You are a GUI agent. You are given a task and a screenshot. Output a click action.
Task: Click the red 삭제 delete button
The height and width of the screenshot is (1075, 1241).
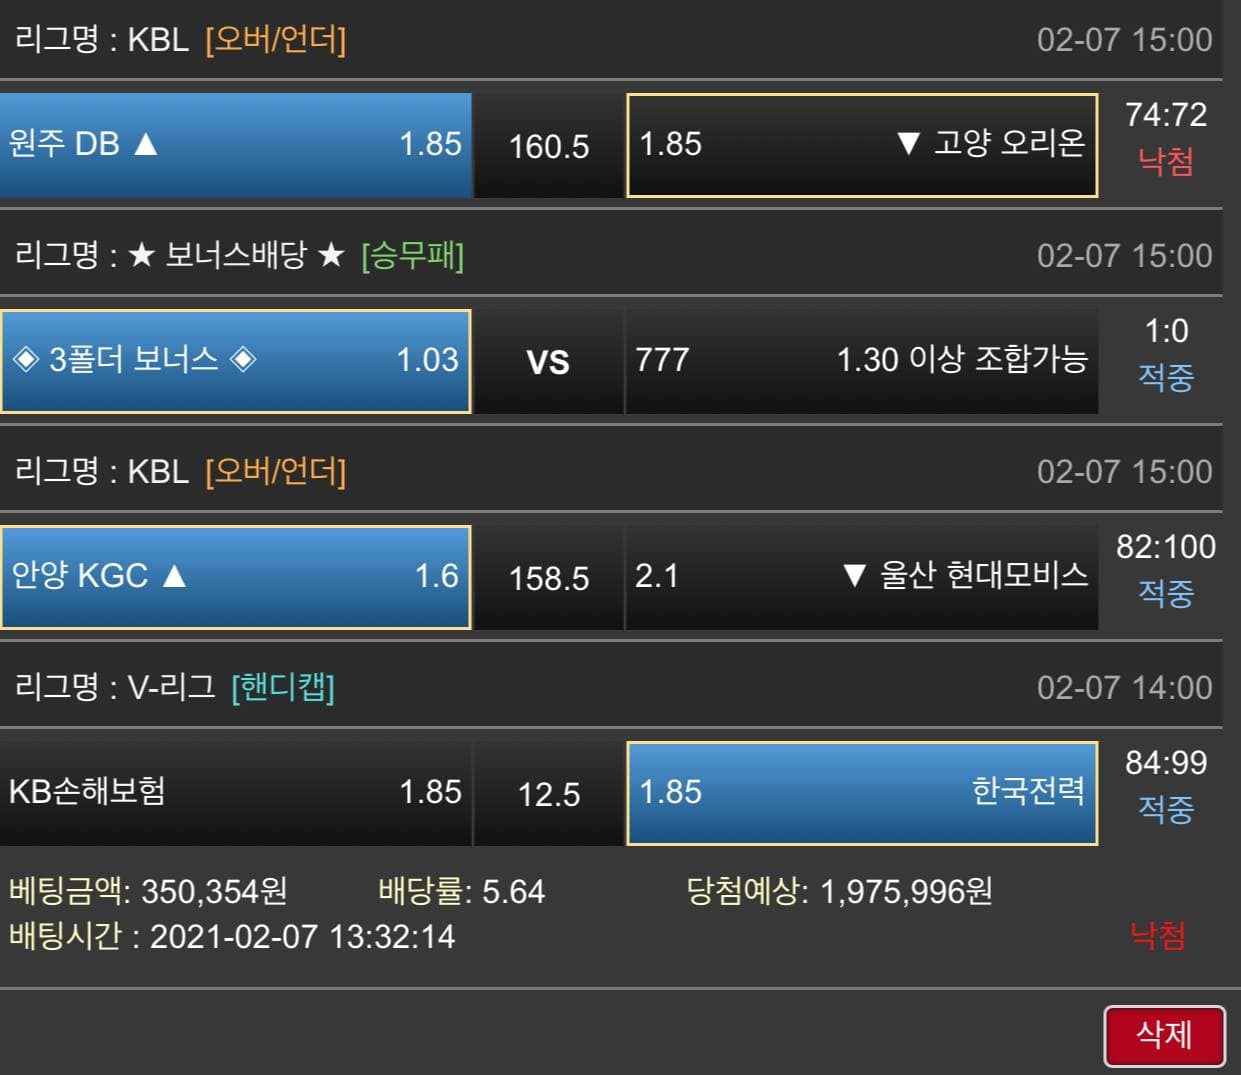pos(1164,1036)
